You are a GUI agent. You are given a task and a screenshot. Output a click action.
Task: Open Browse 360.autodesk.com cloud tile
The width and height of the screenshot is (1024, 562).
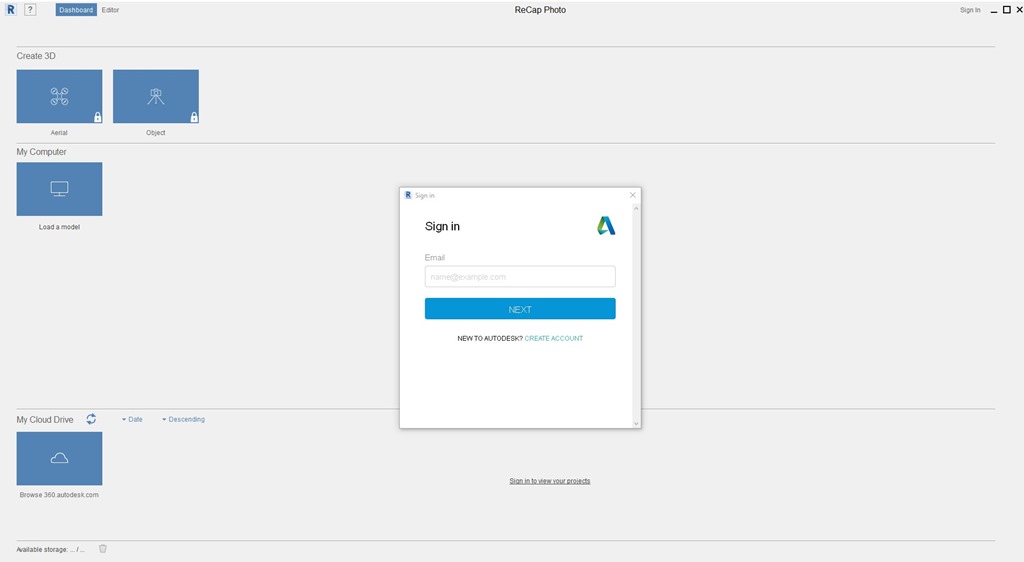click(x=59, y=458)
